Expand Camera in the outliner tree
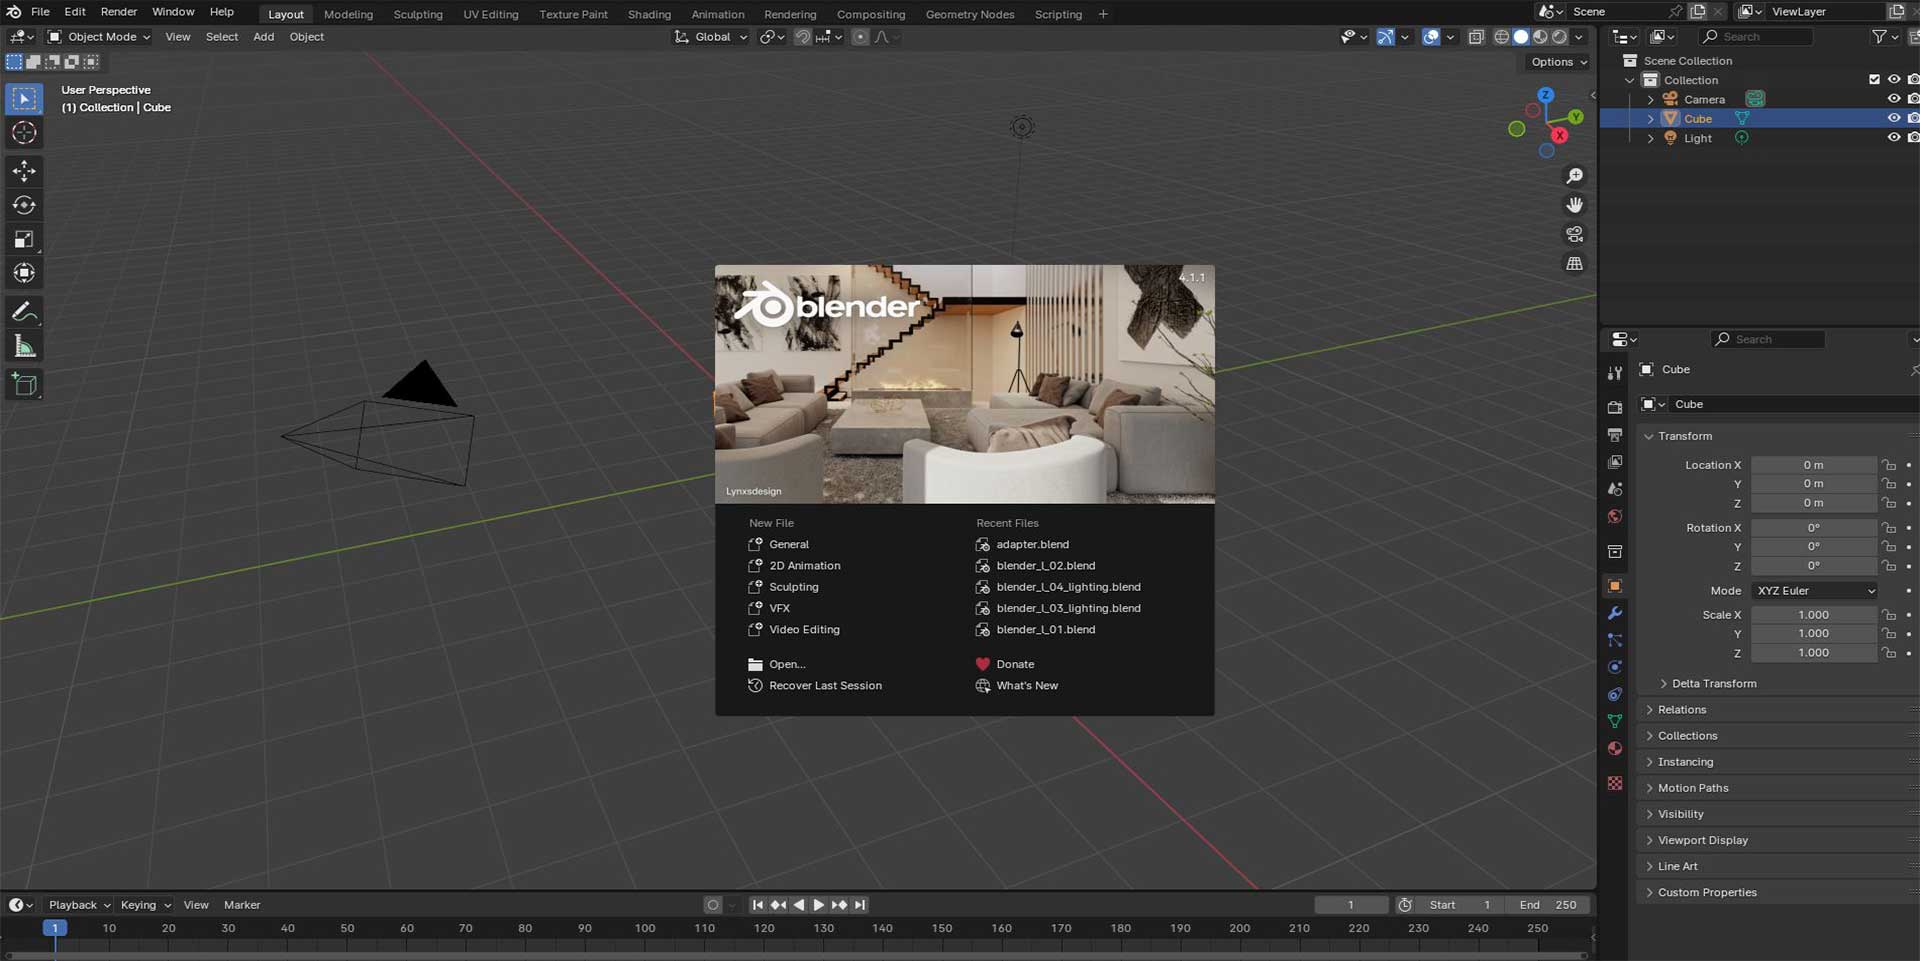Screen dimensions: 1920x961 [x=1650, y=99]
